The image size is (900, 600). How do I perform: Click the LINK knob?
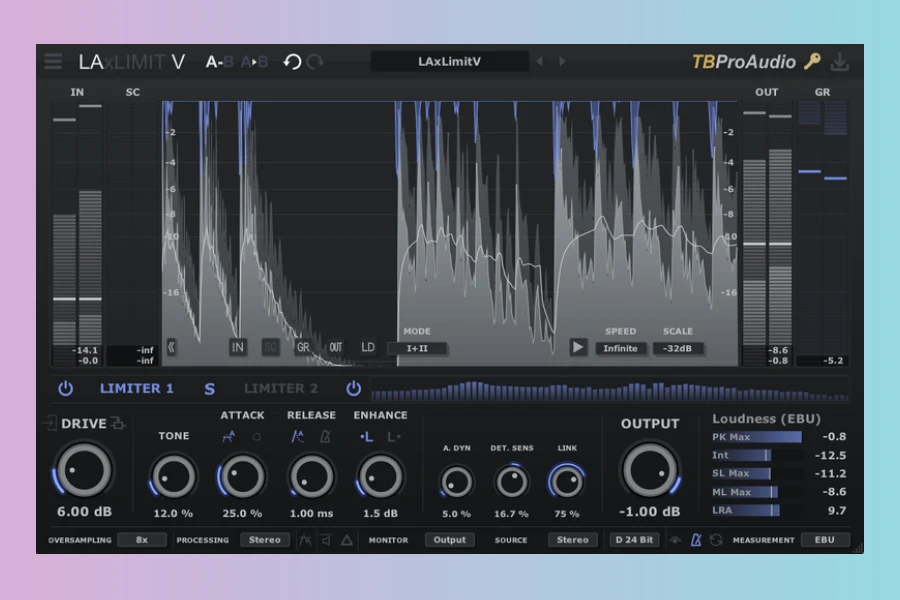tap(567, 481)
